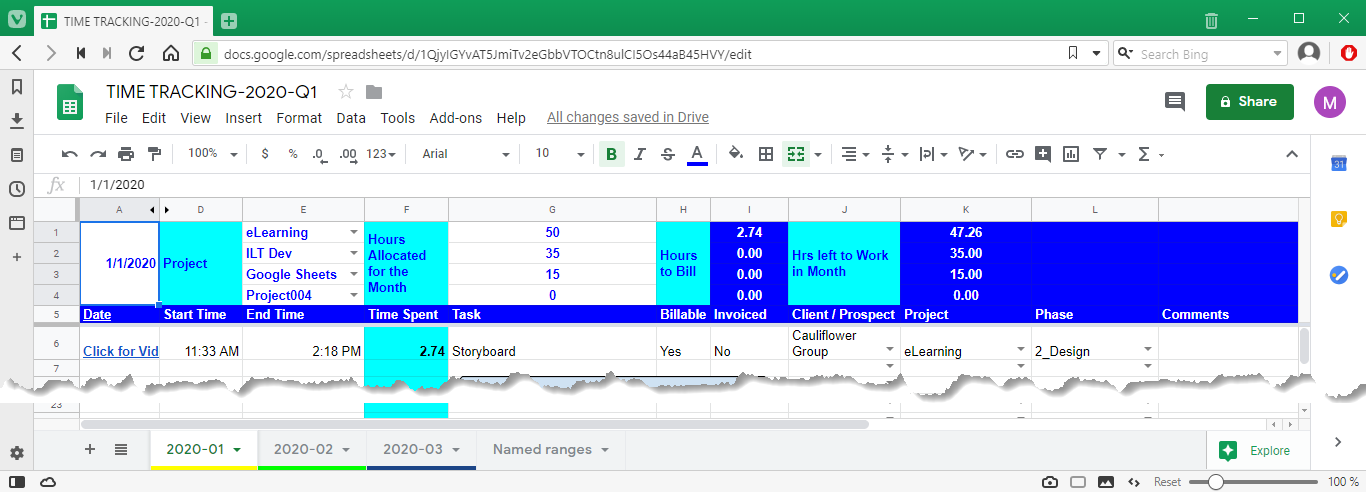
Task: Click the paint format roller icon
Action: coord(154,154)
